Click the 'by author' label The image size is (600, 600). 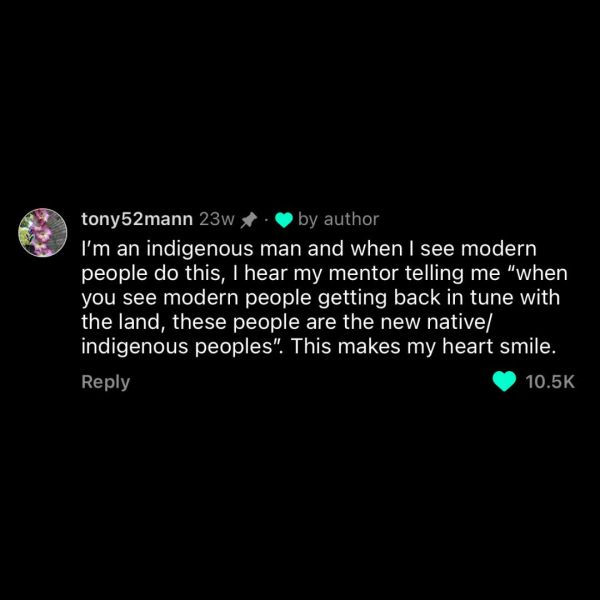tap(338, 219)
